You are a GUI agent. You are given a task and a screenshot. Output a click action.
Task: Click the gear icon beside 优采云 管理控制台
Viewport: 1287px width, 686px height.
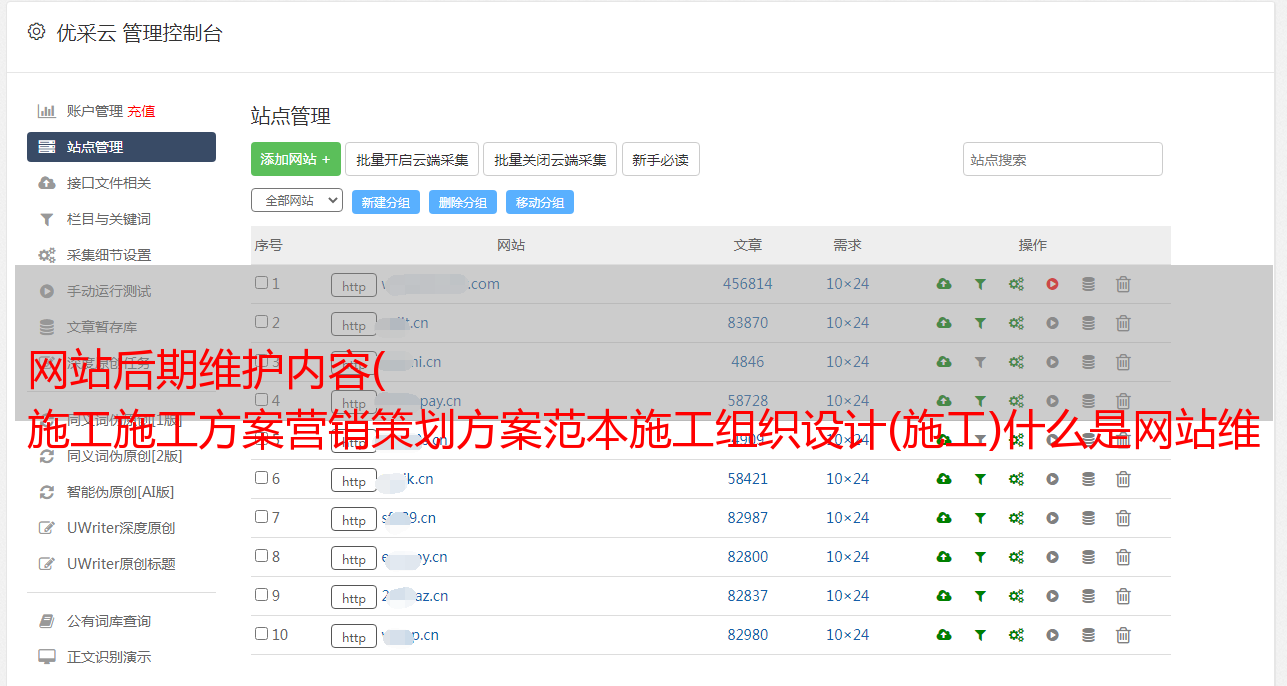pyautogui.click(x=37, y=32)
